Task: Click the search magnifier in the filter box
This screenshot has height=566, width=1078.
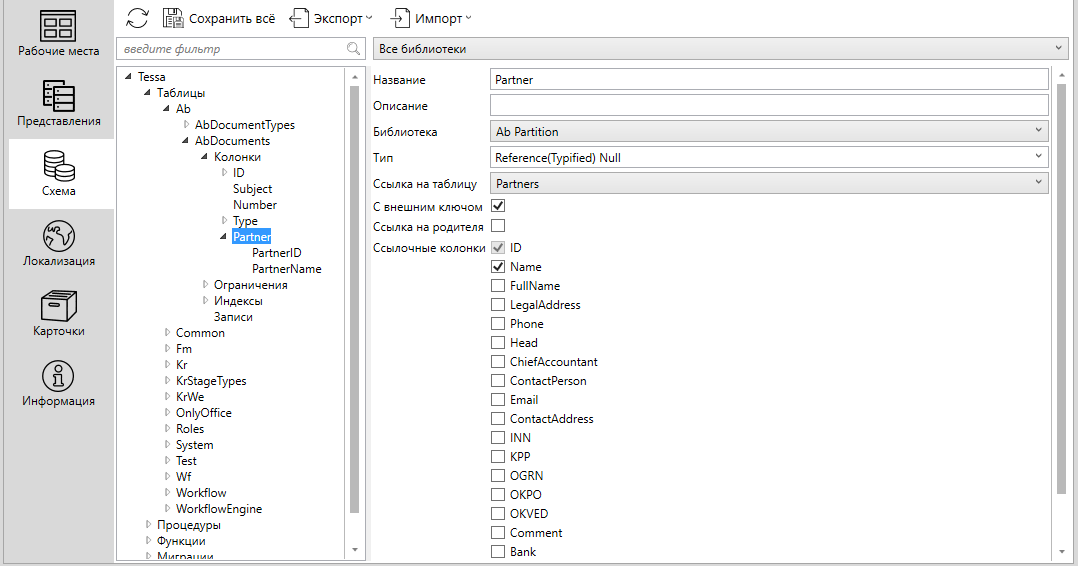Action: [353, 49]
